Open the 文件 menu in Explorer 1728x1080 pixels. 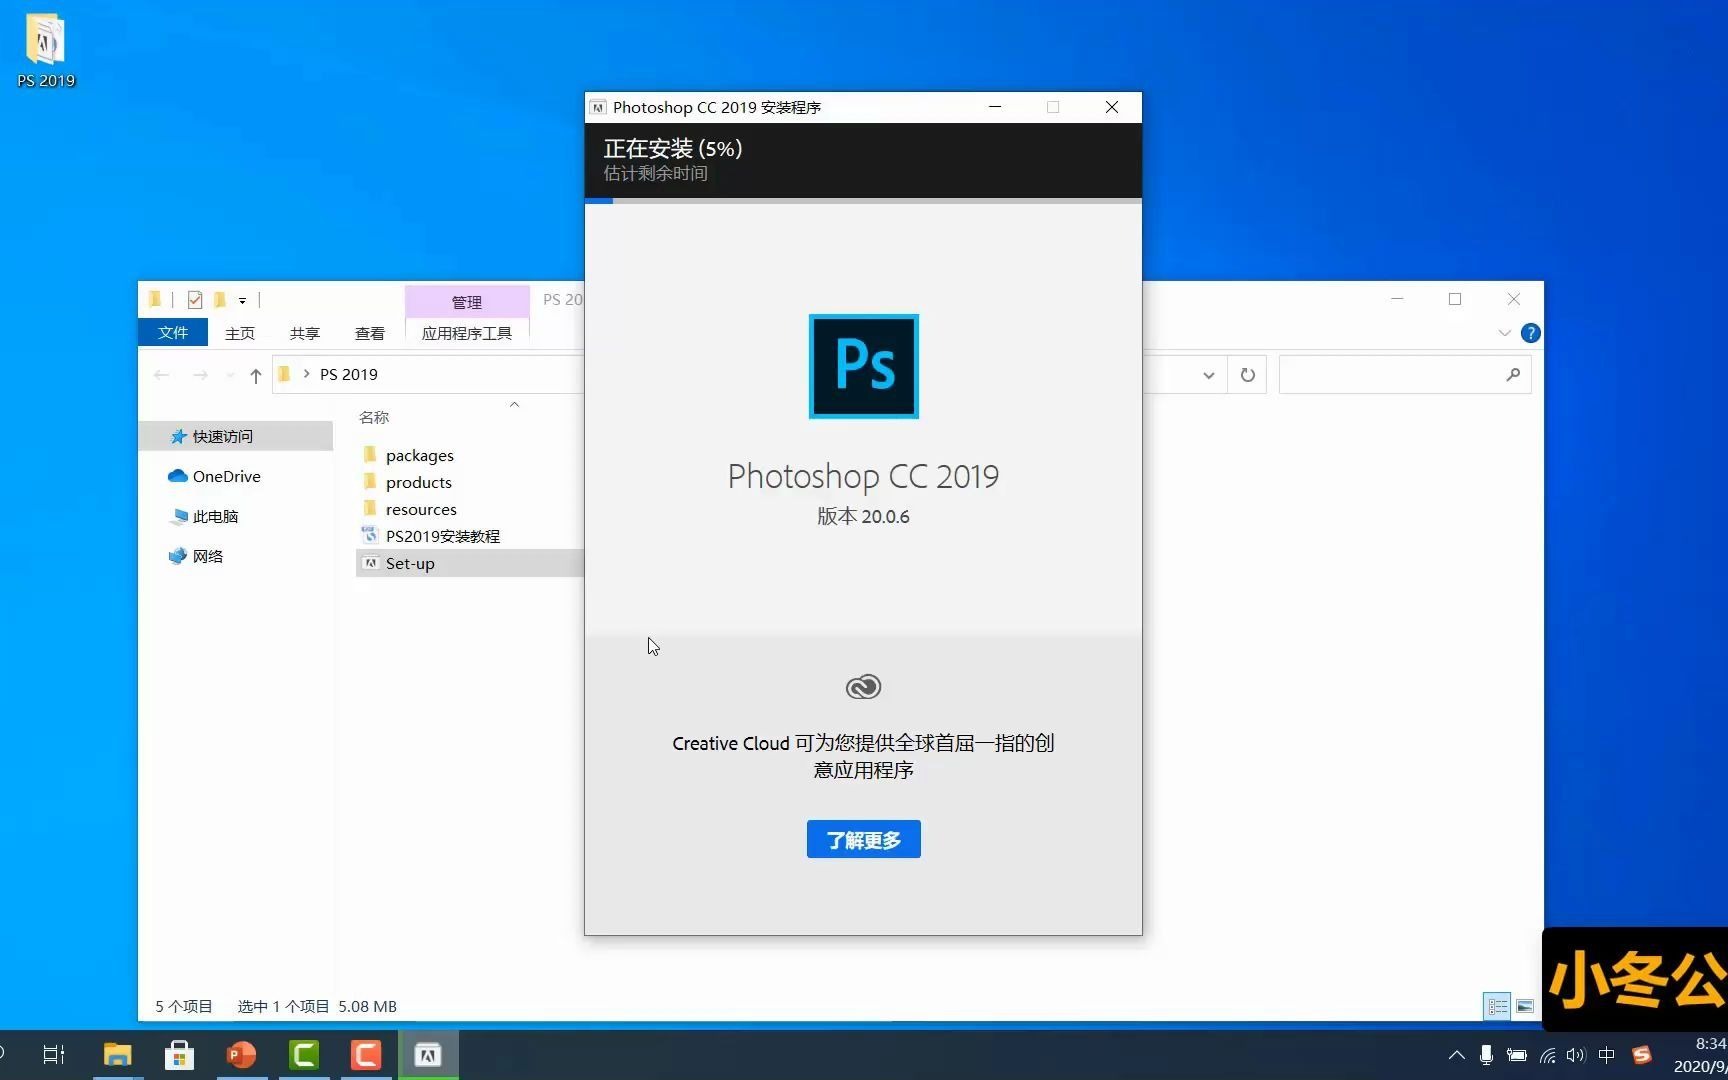pyautogui.click(x=172, y=333)
